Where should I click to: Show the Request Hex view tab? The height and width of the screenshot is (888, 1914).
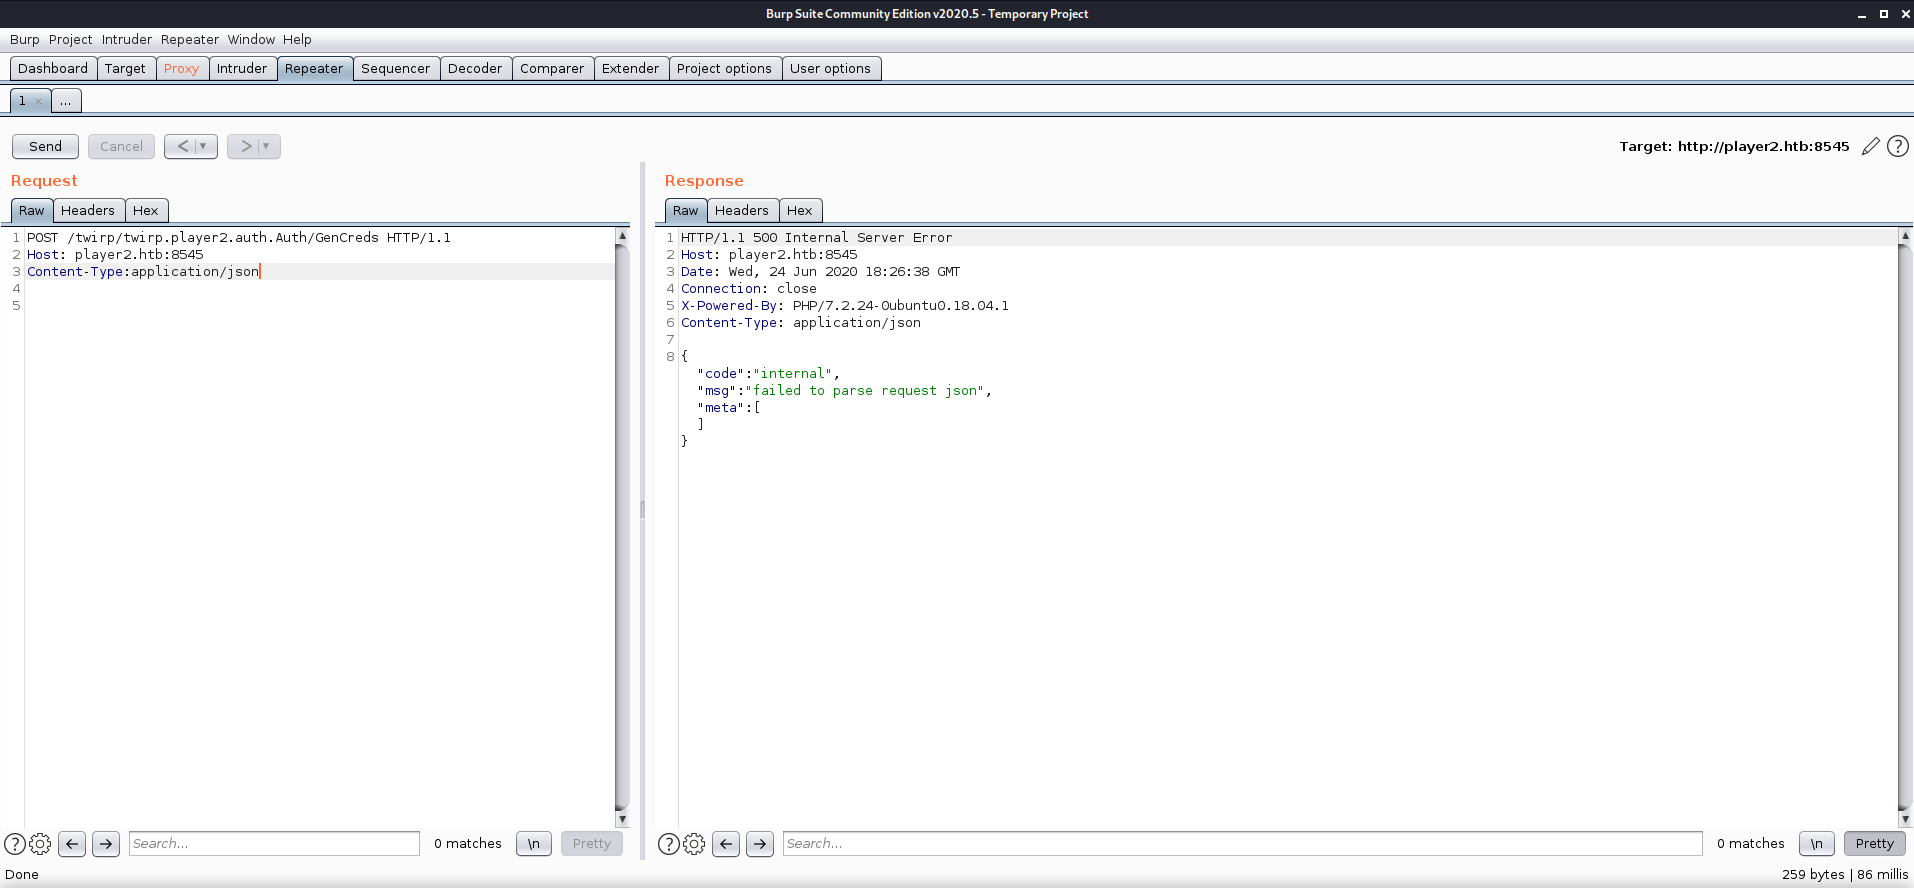pos(146,211)
